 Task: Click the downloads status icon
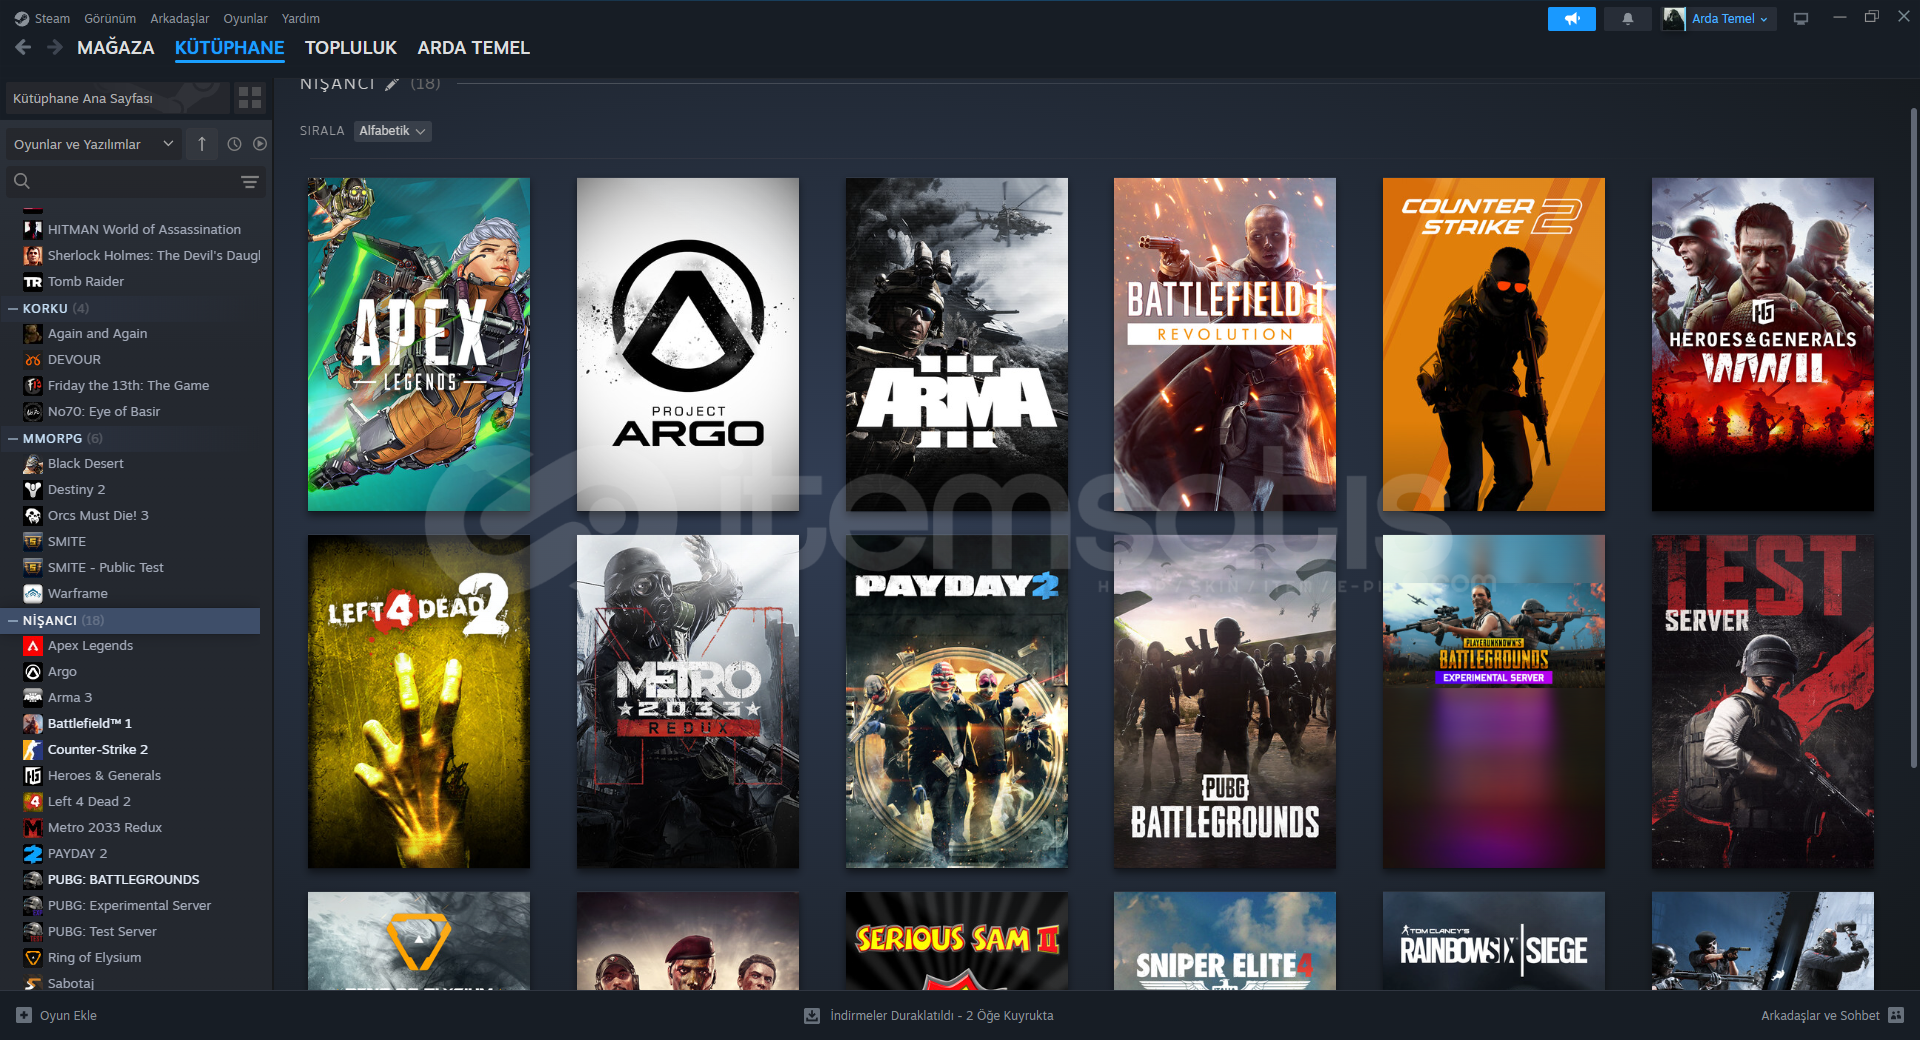tap(812, 1015)
